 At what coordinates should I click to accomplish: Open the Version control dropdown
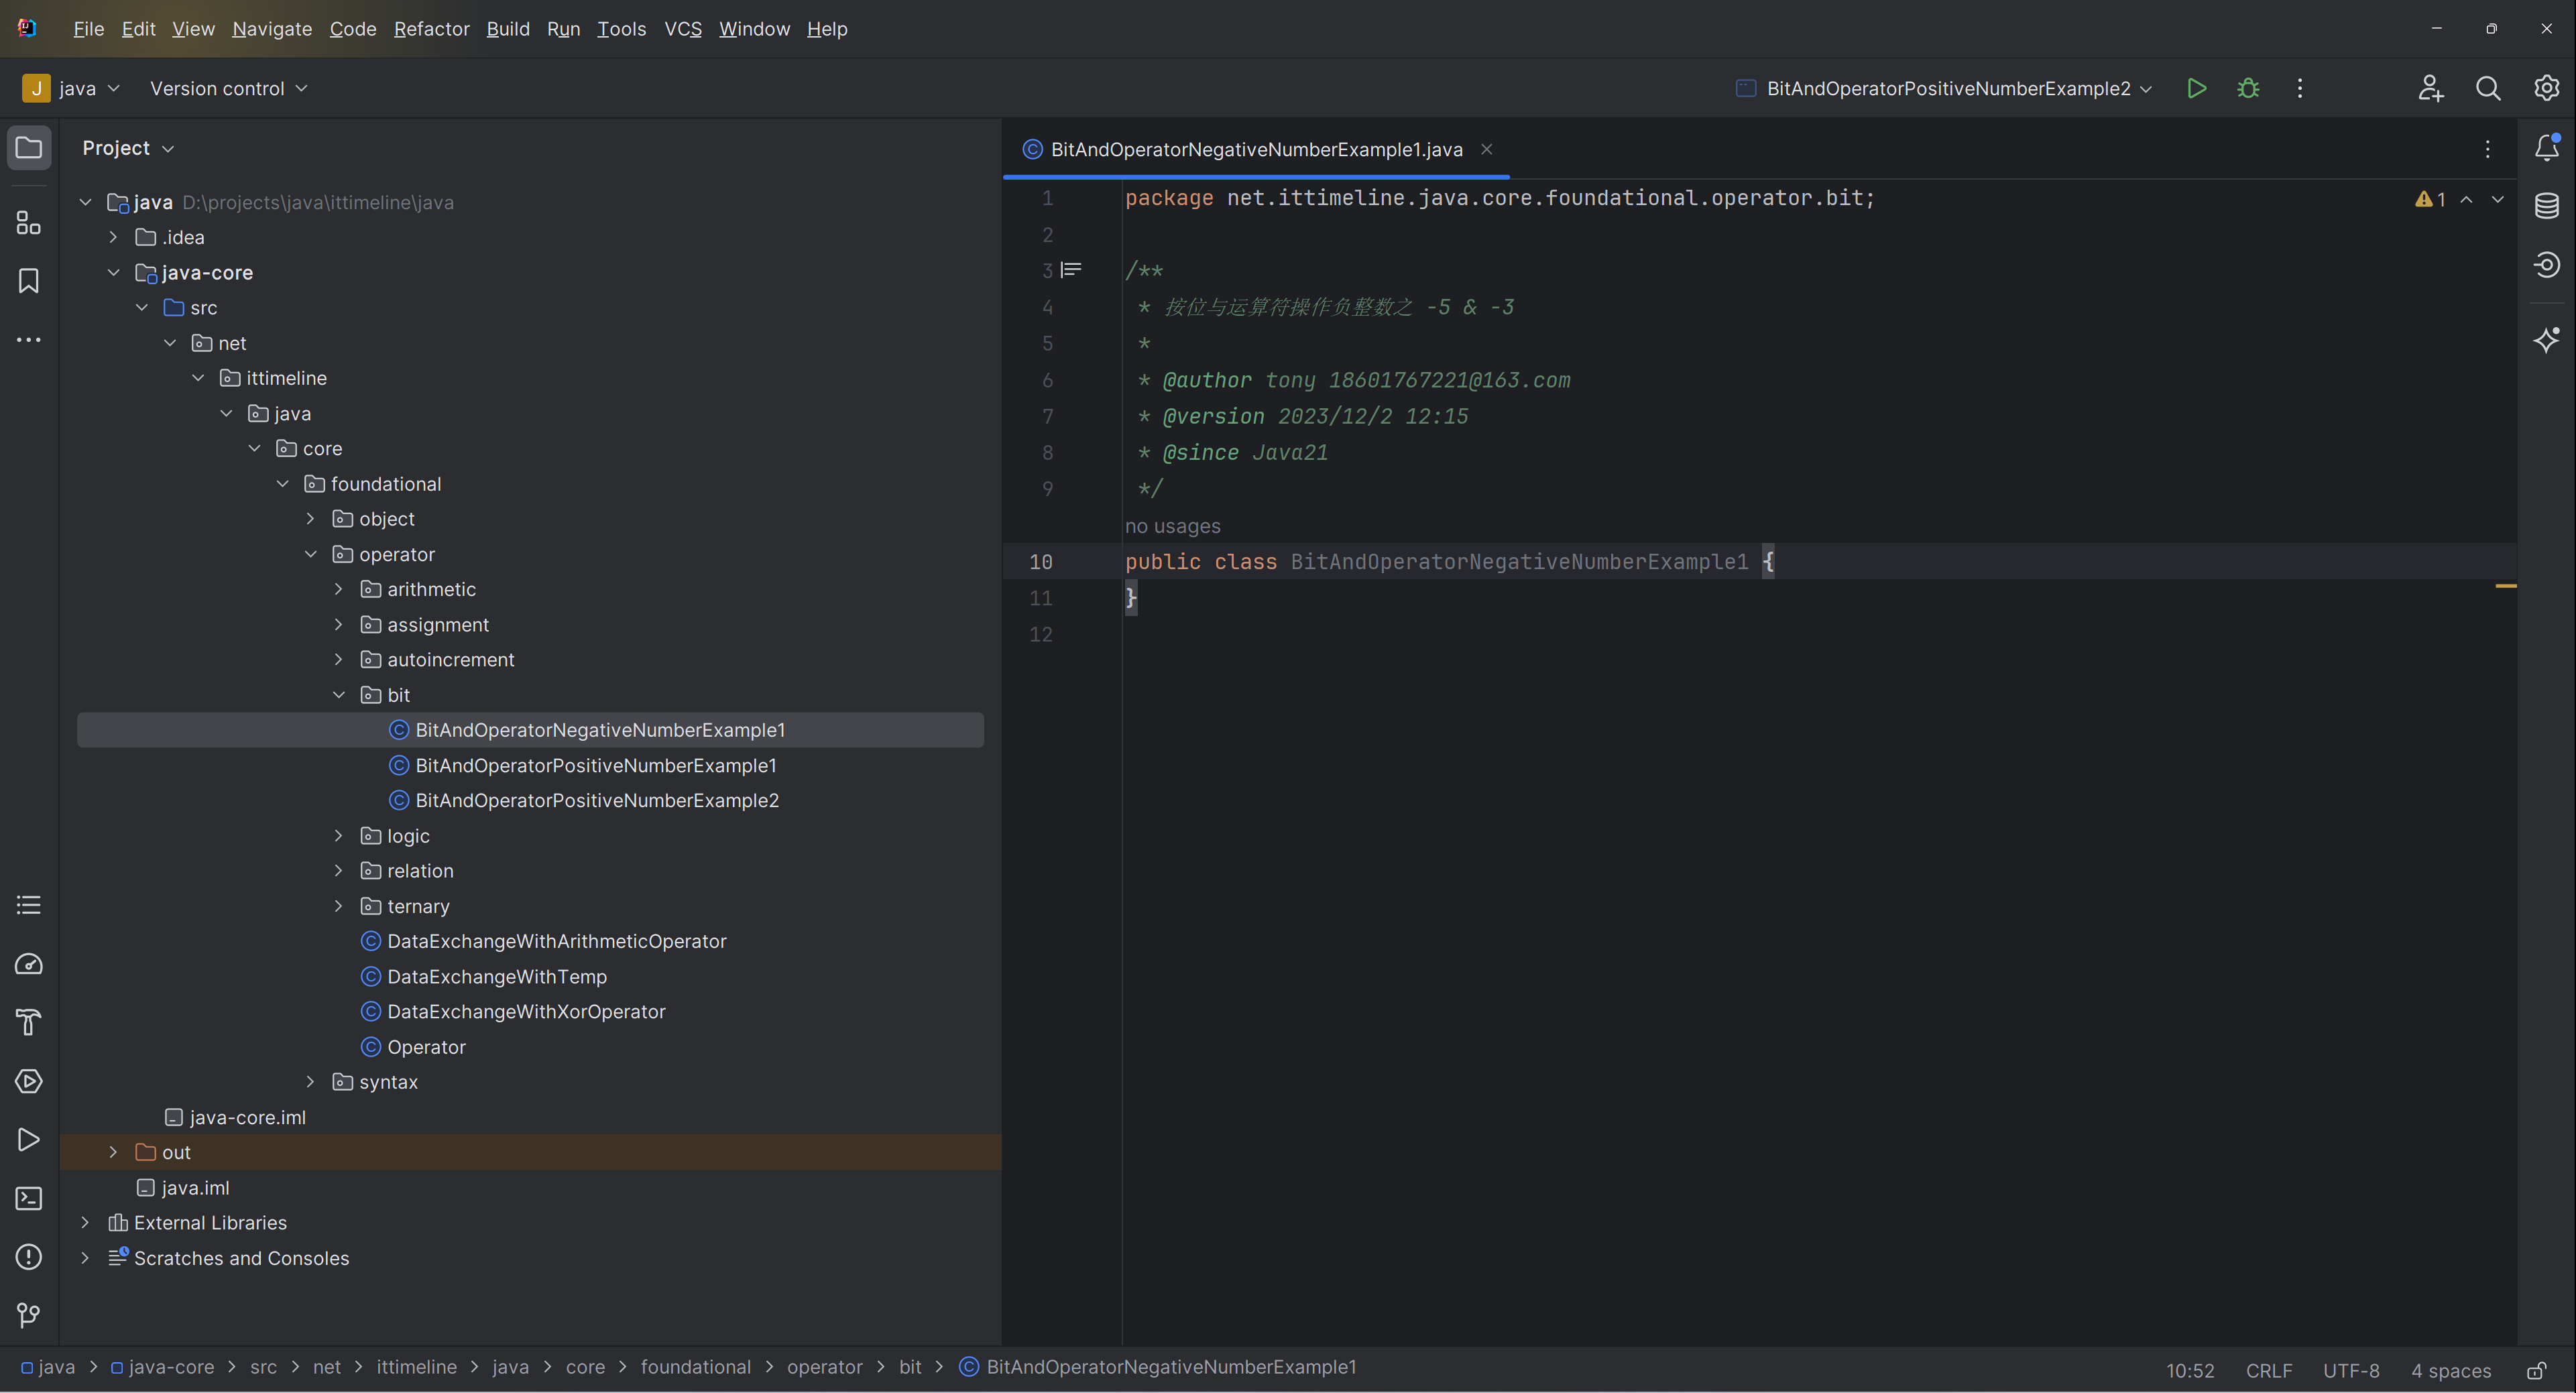(228, 88)
